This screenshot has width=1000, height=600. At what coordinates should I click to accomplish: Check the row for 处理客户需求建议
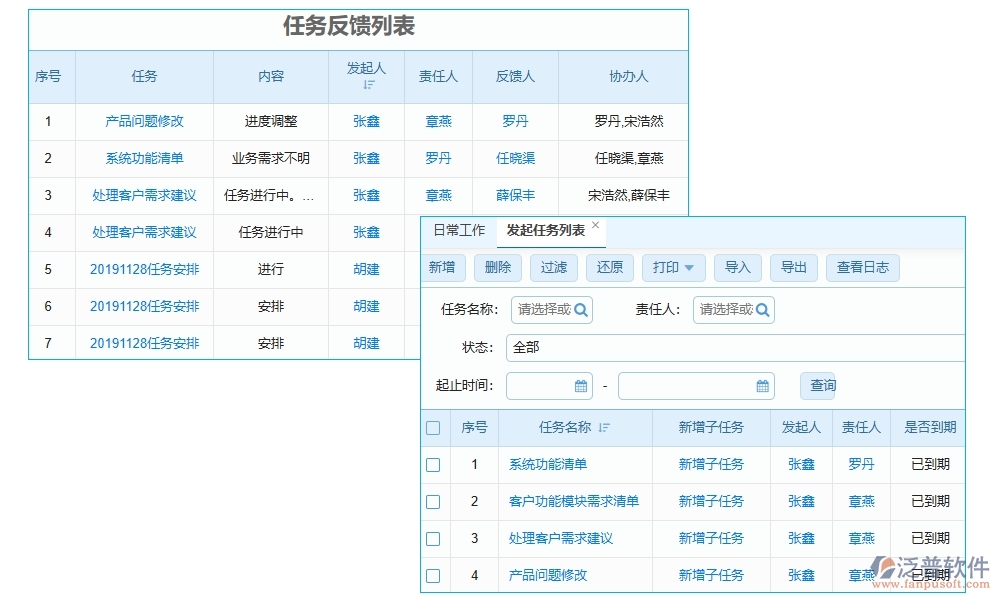433,538
